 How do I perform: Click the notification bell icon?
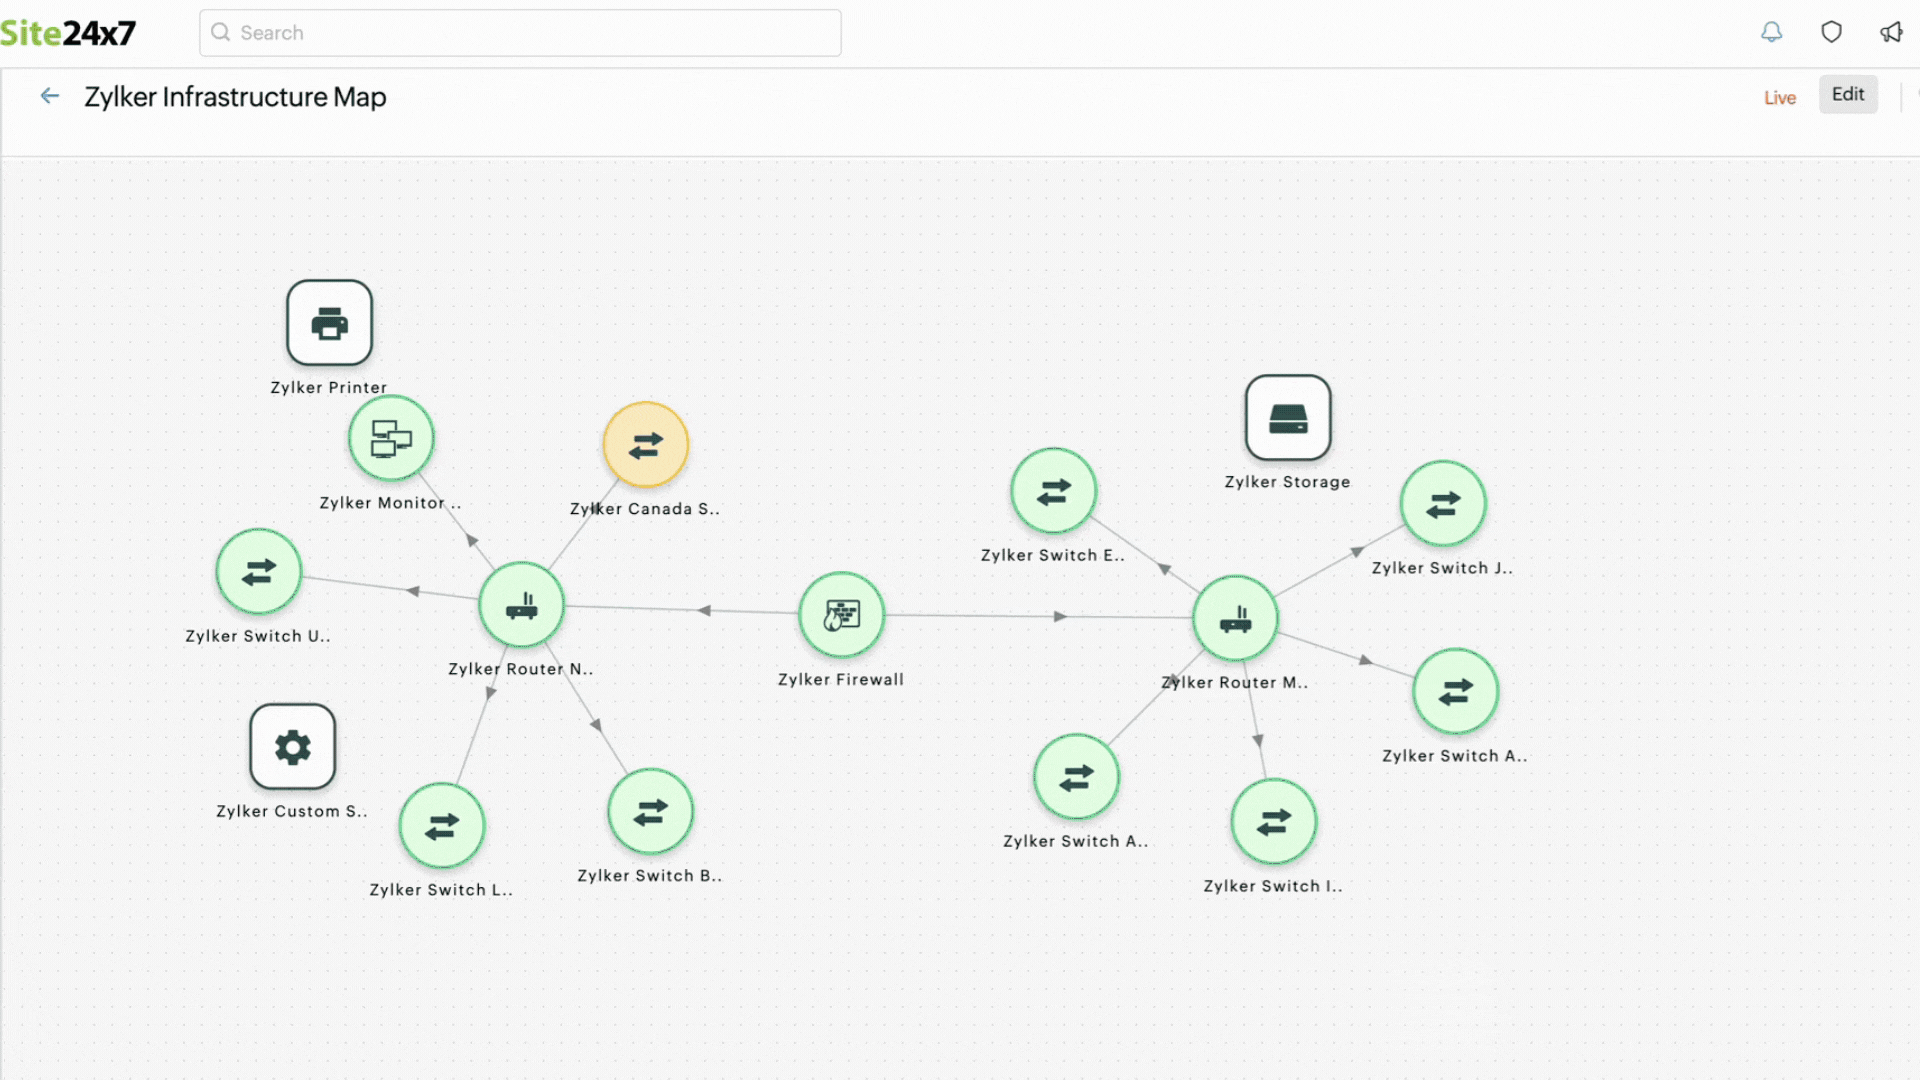click(x=1771, y=30)
